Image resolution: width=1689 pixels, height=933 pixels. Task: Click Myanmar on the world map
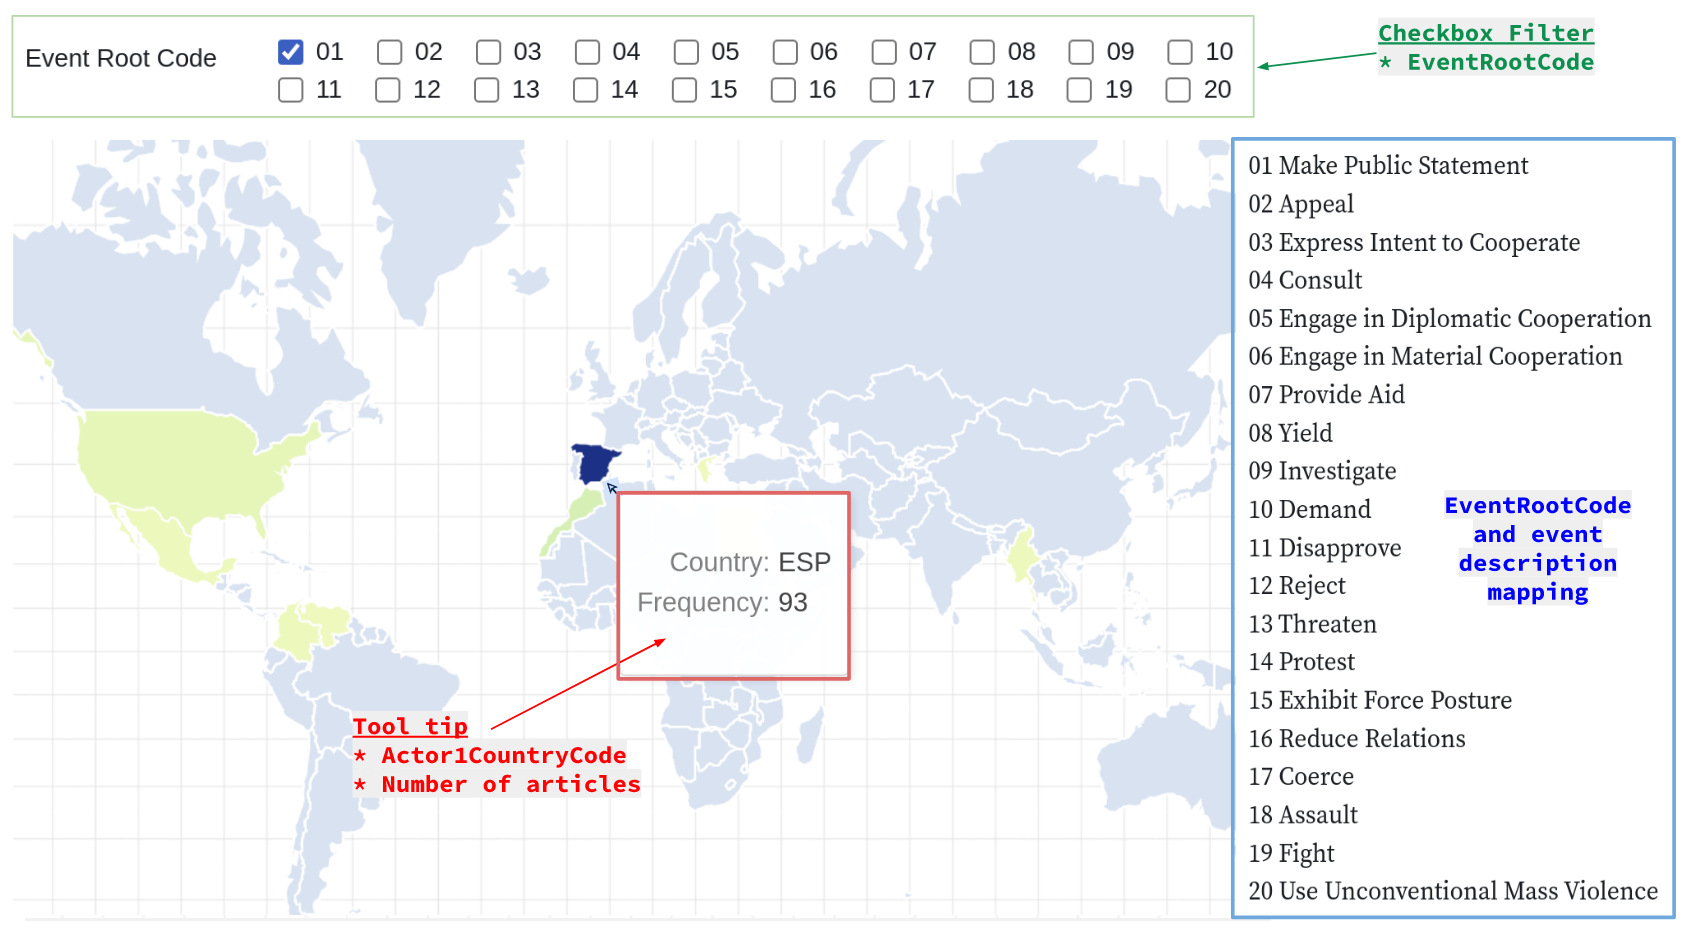pyautogui.click(x=1022, y=555)
